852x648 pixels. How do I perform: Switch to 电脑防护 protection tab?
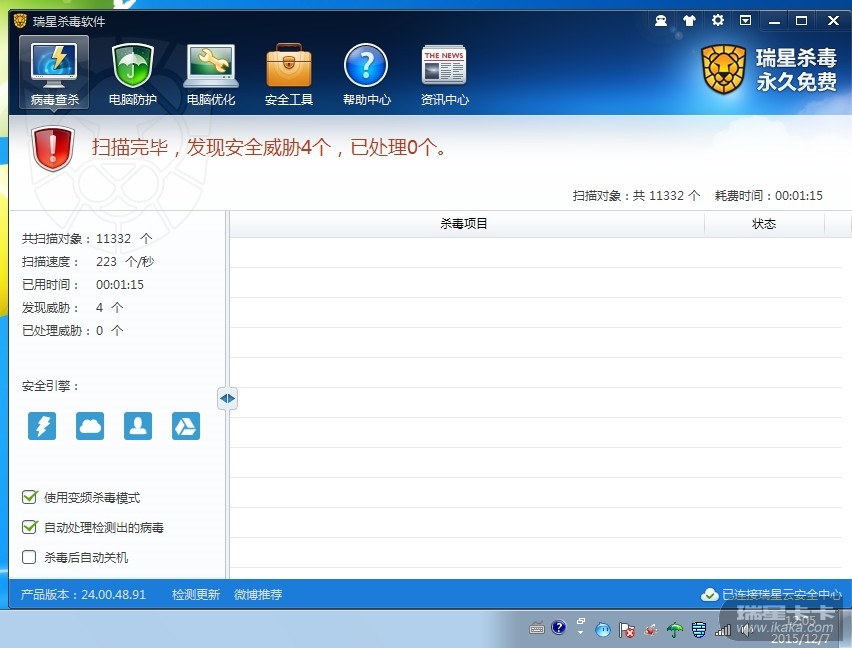pyautogui.click(x=133, y=73)
